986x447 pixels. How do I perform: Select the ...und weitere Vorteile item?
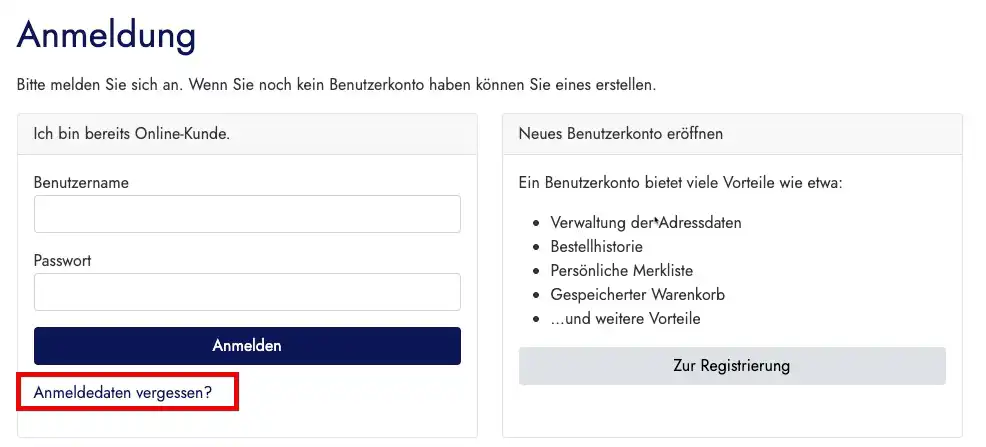(625, 319)
